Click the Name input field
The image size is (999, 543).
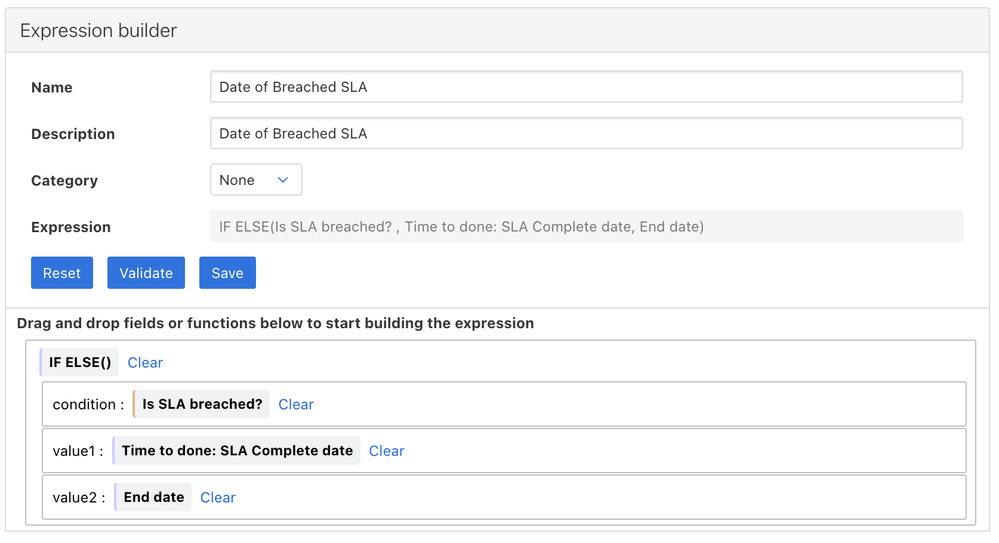point(586,87)
